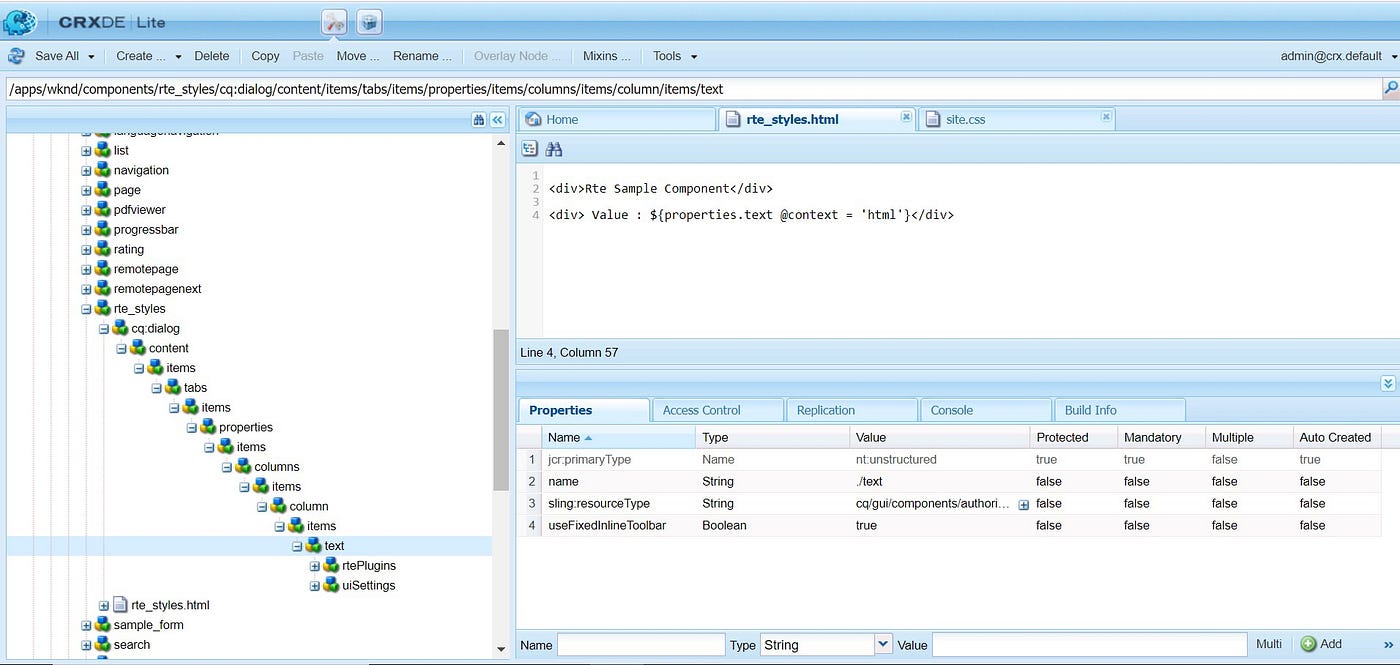Viewport: 1400px width, 665px height.
Task: Switch to the Replication tab
Action: coord(852,410)
